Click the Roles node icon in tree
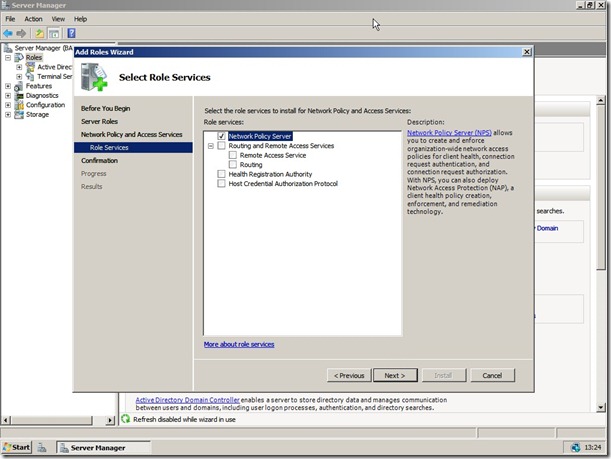The width and height of the screenshot is (611, 459). pyautogui.click(x=19, y=57)
